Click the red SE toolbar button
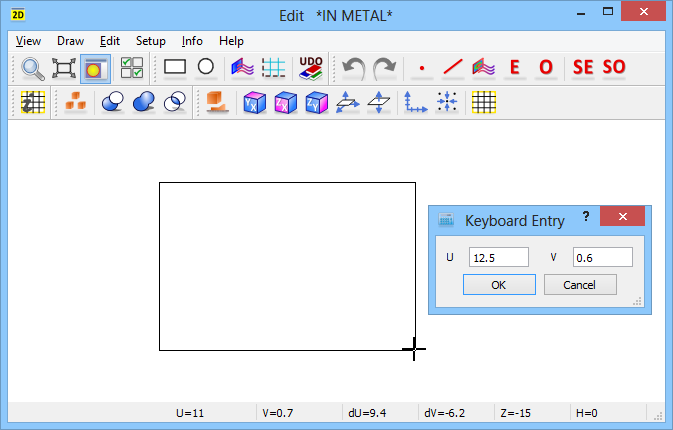The height and width of the screenshot is (430, 673). coord(582,68)
